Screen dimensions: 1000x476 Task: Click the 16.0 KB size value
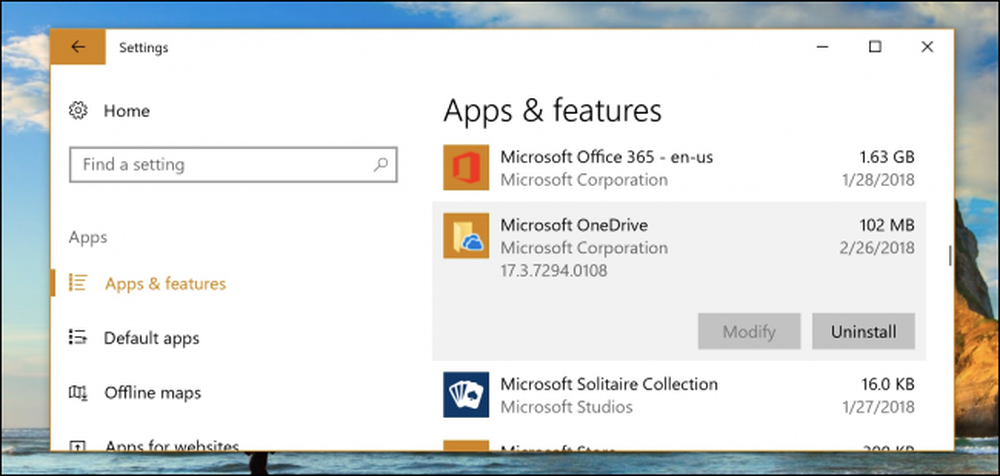pos(886,384)
